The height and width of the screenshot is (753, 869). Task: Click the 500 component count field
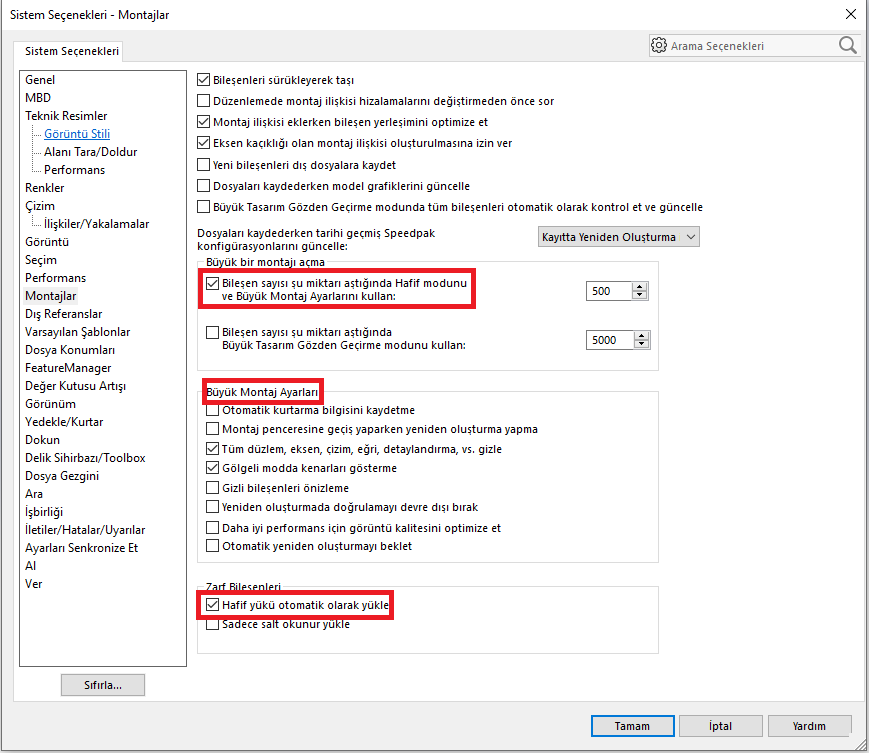pos(609,291)
